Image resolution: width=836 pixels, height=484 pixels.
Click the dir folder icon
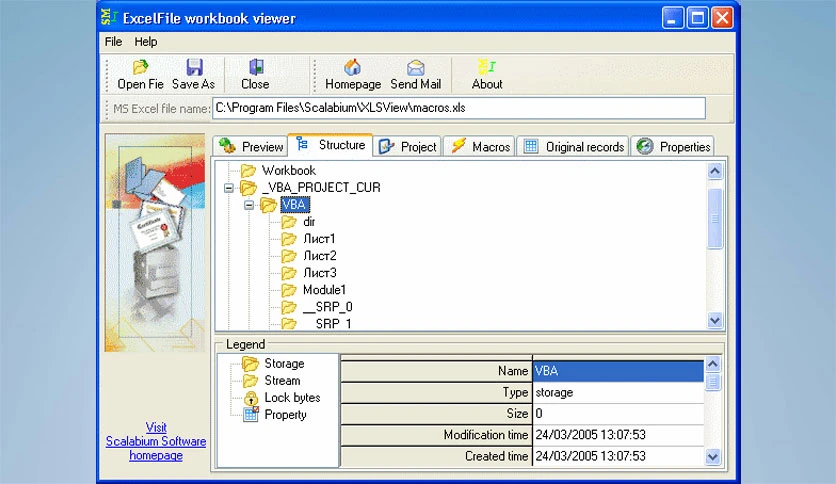tap(289, 222)
